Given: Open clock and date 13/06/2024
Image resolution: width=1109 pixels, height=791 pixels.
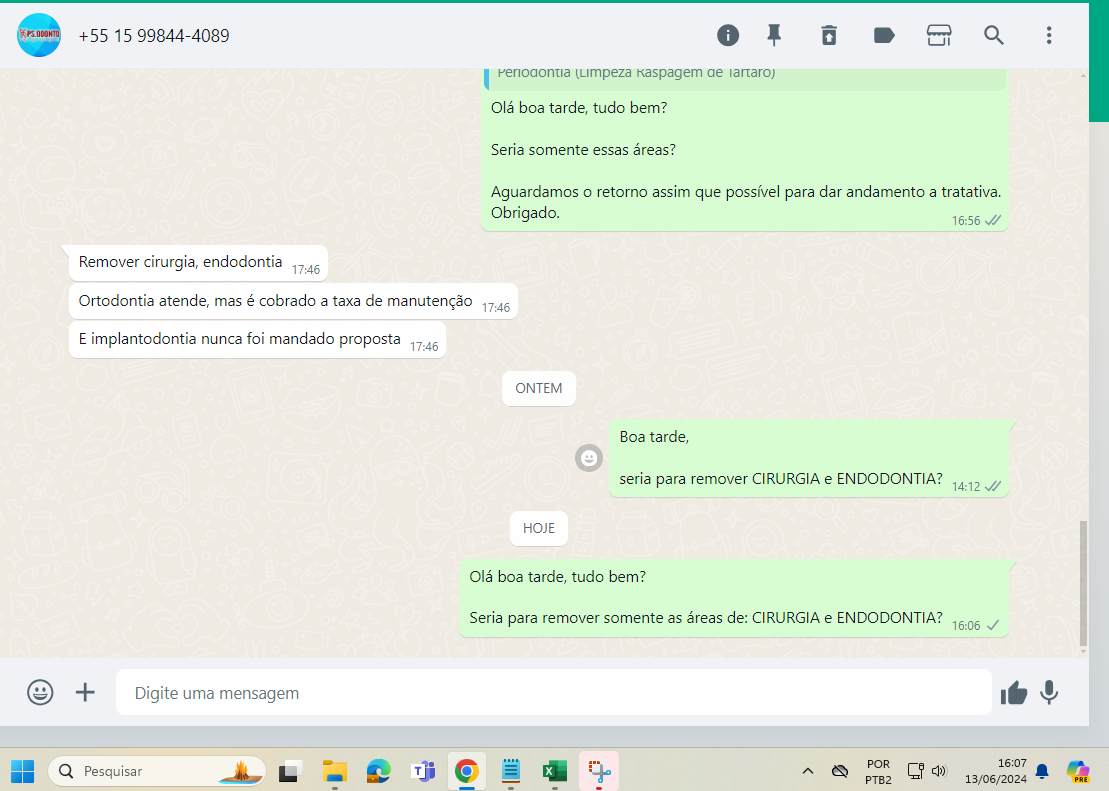Looking at the screenshot, I should tap(996, 771).
